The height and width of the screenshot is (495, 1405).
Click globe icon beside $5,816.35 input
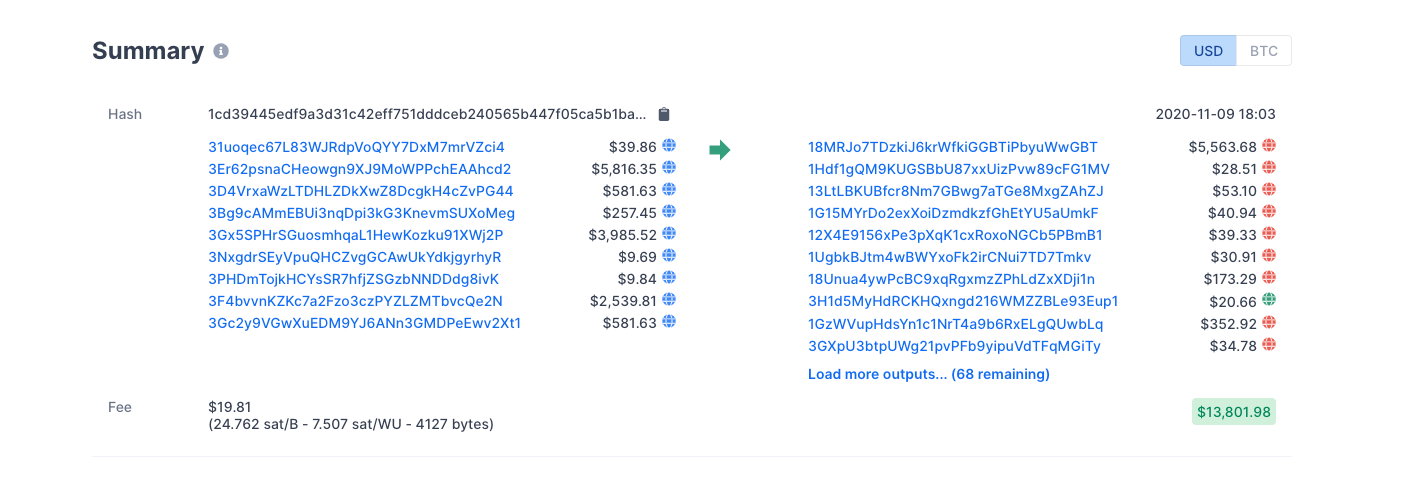tap(670, 168)
